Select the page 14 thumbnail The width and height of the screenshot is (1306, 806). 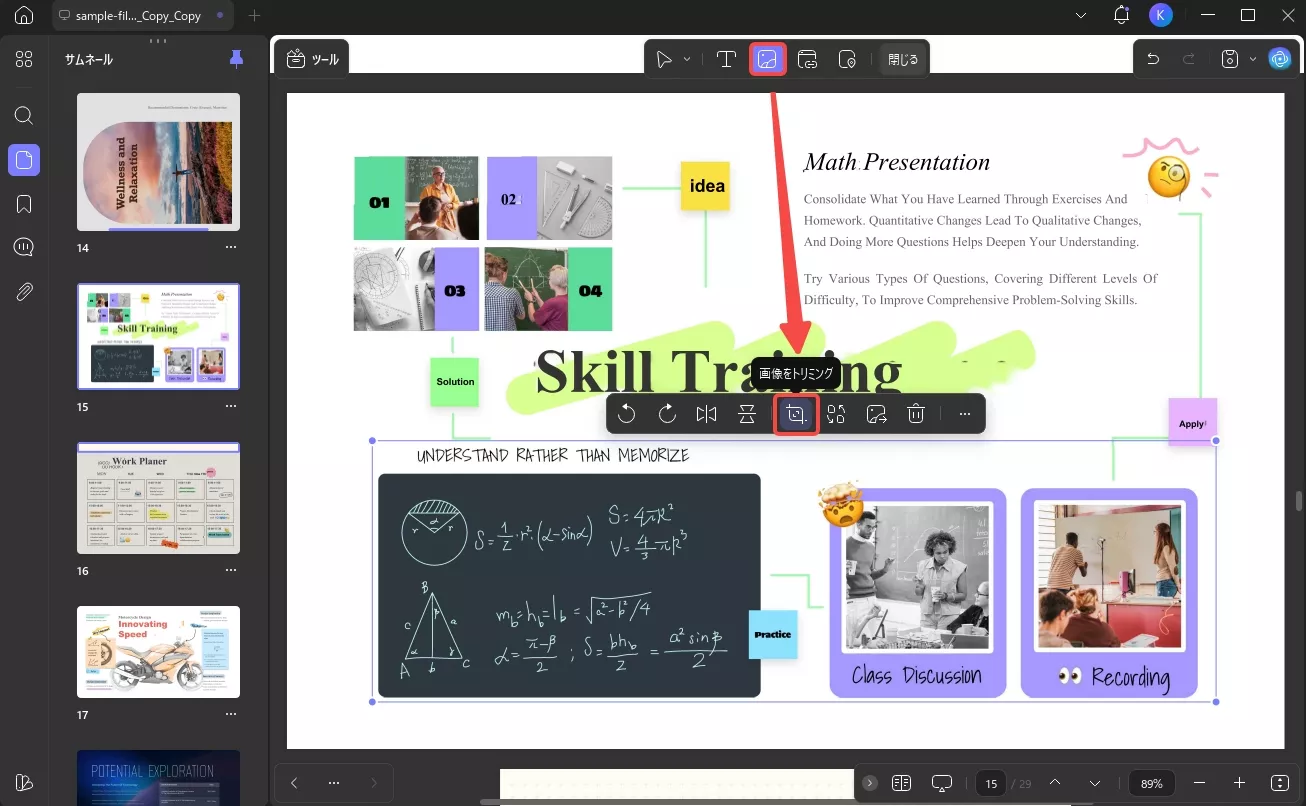[x=159, y=162]
